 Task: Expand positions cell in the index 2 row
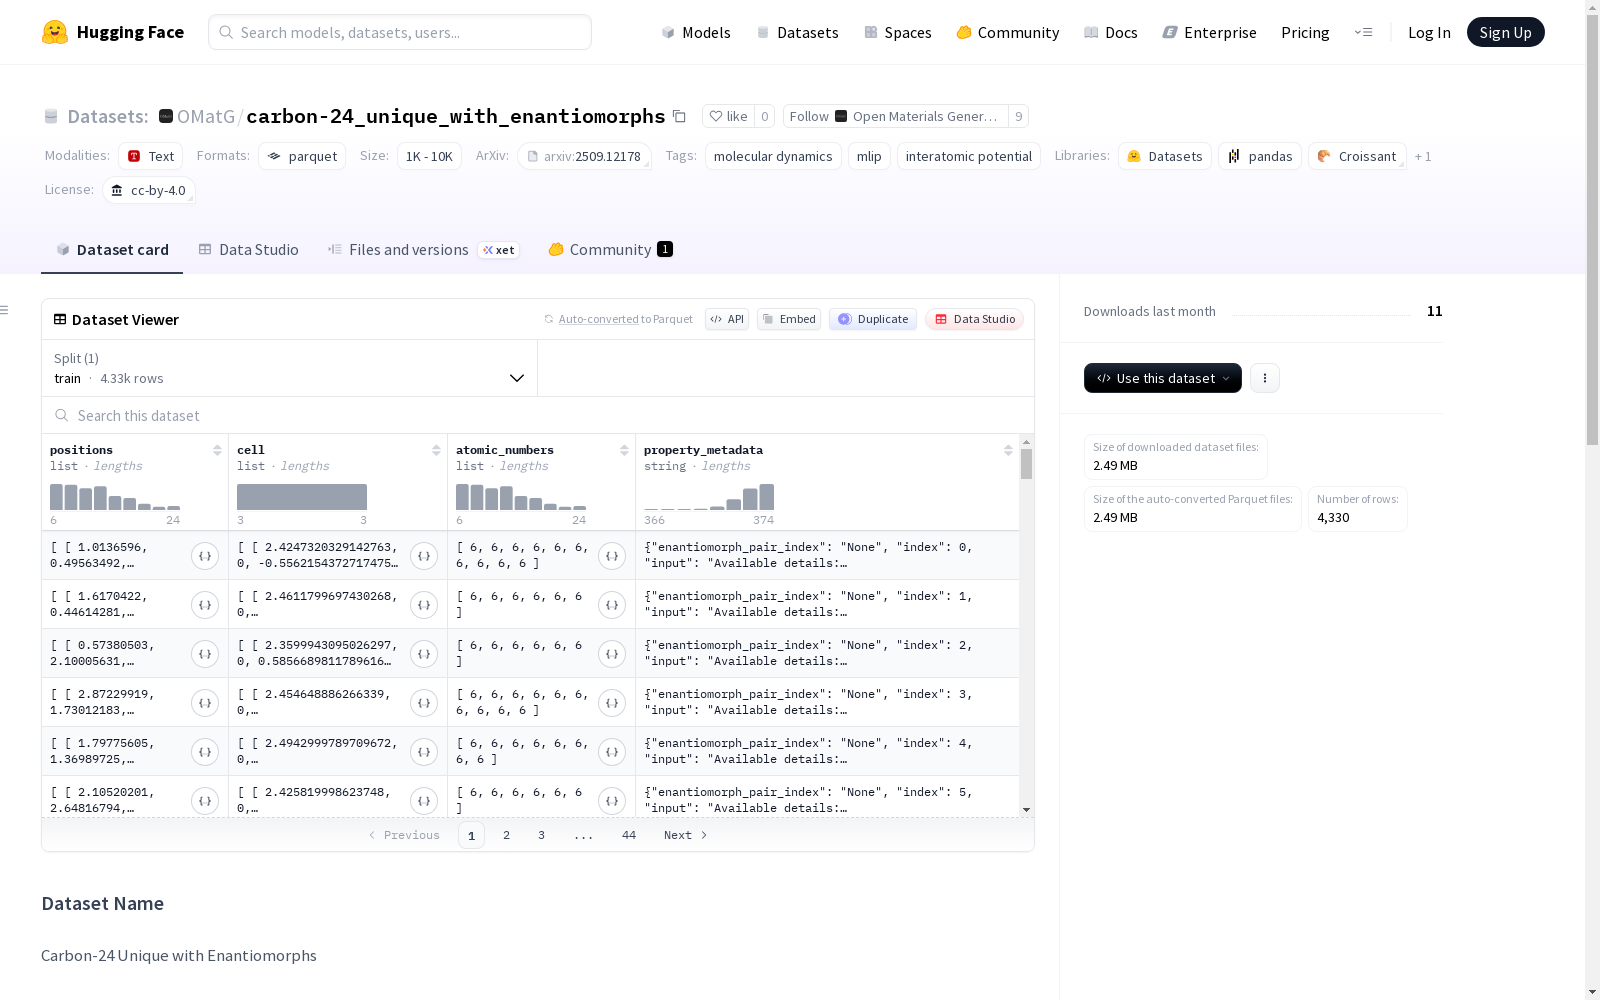(x=205, y=654)
